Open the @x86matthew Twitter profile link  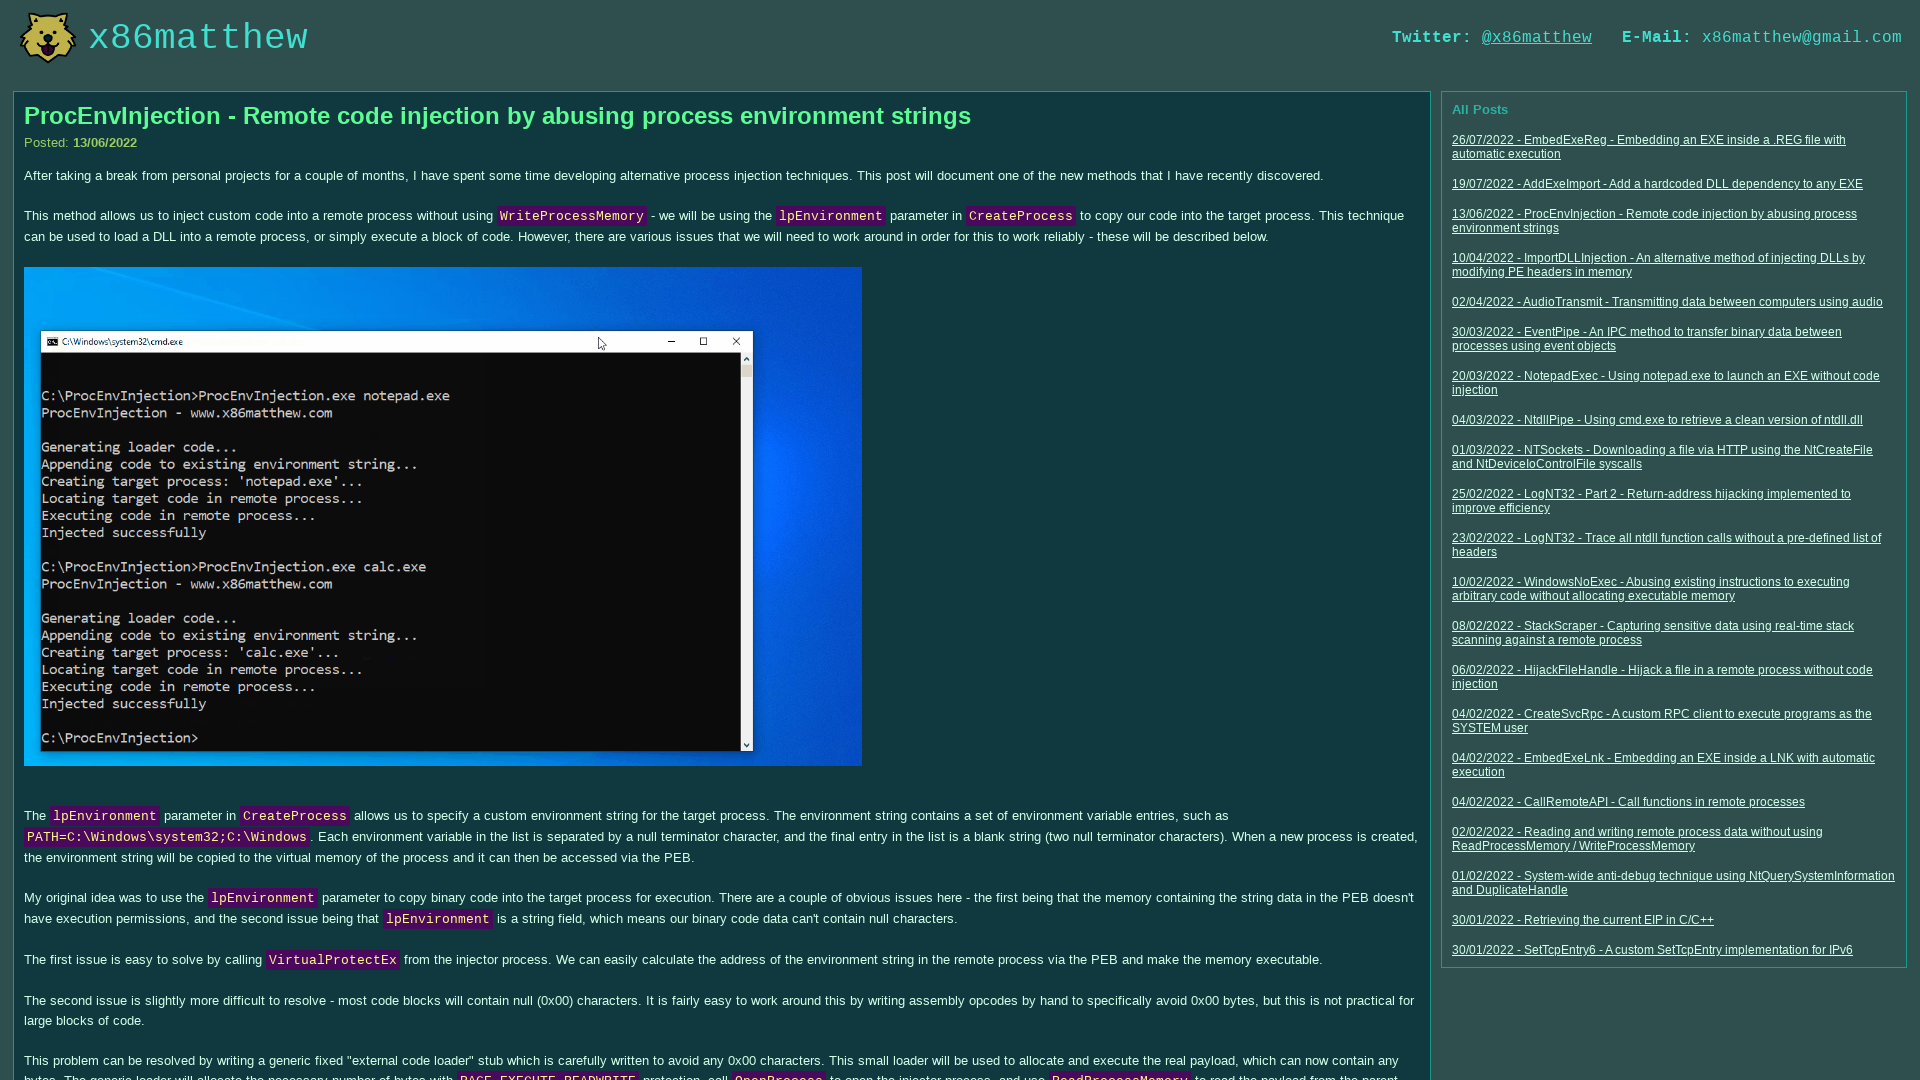coord(1536,37)
